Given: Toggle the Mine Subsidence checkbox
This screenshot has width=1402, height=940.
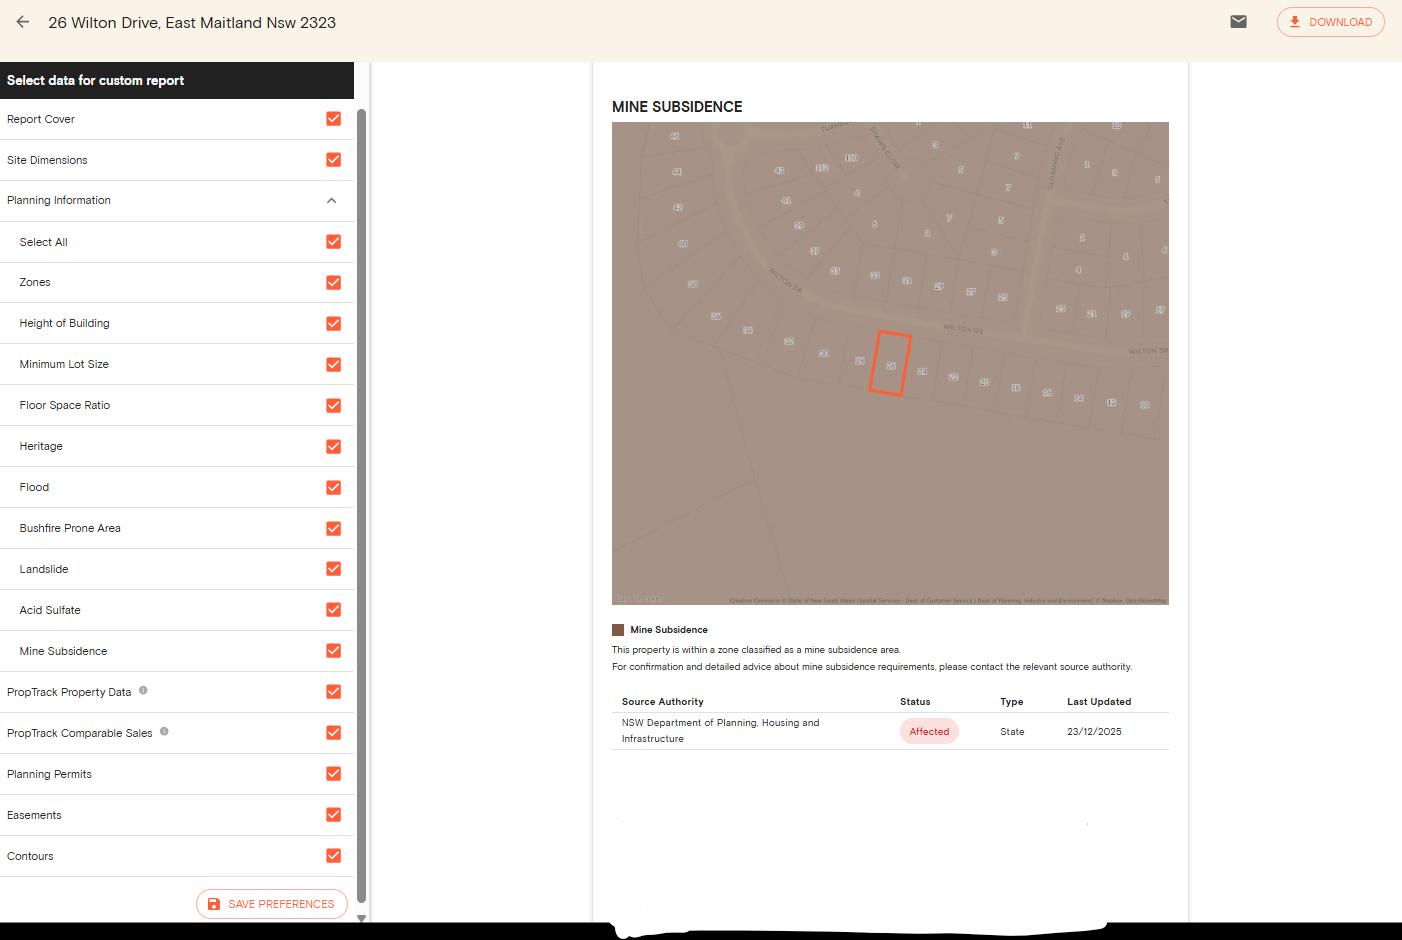Looking at the screenshot, I should 334,651.
